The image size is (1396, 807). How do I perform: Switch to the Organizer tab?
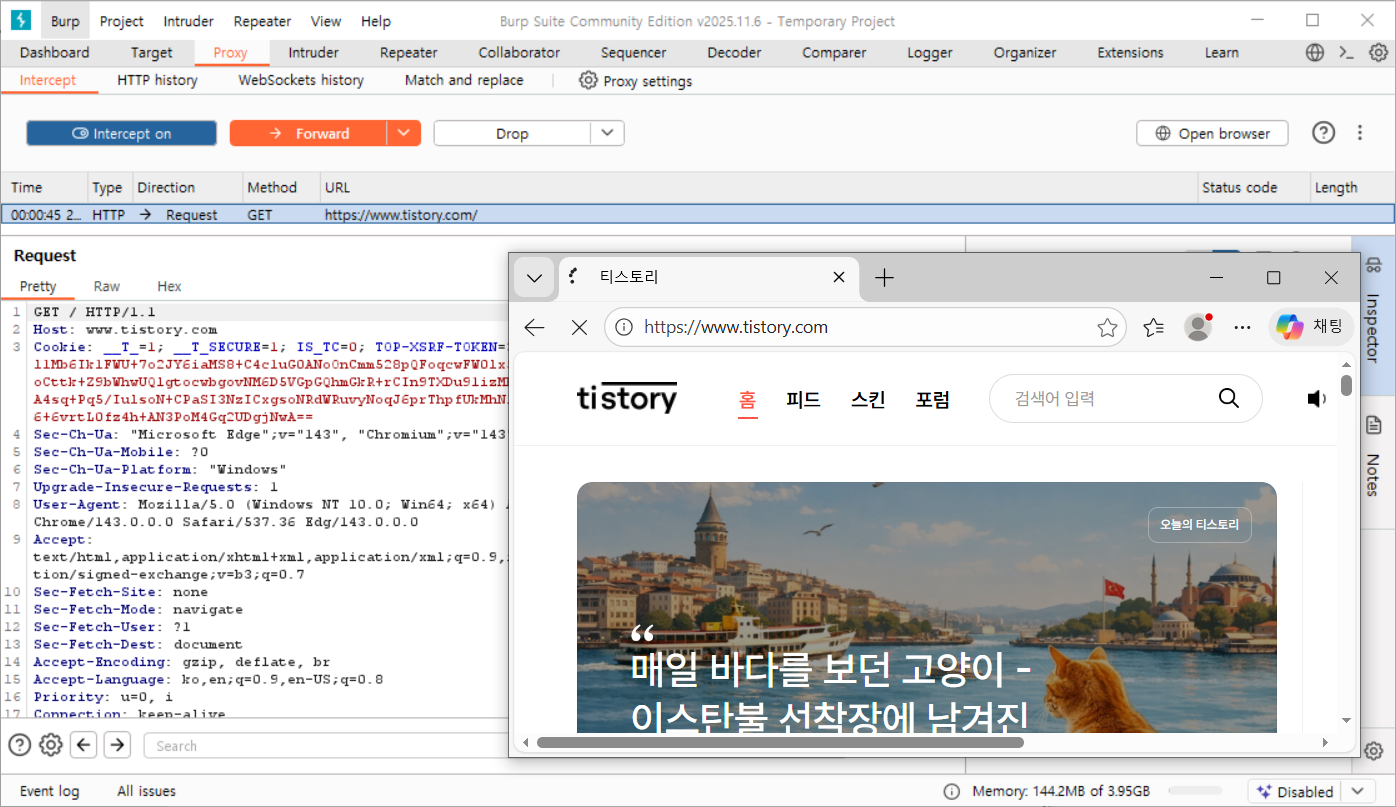[1025, 53]
